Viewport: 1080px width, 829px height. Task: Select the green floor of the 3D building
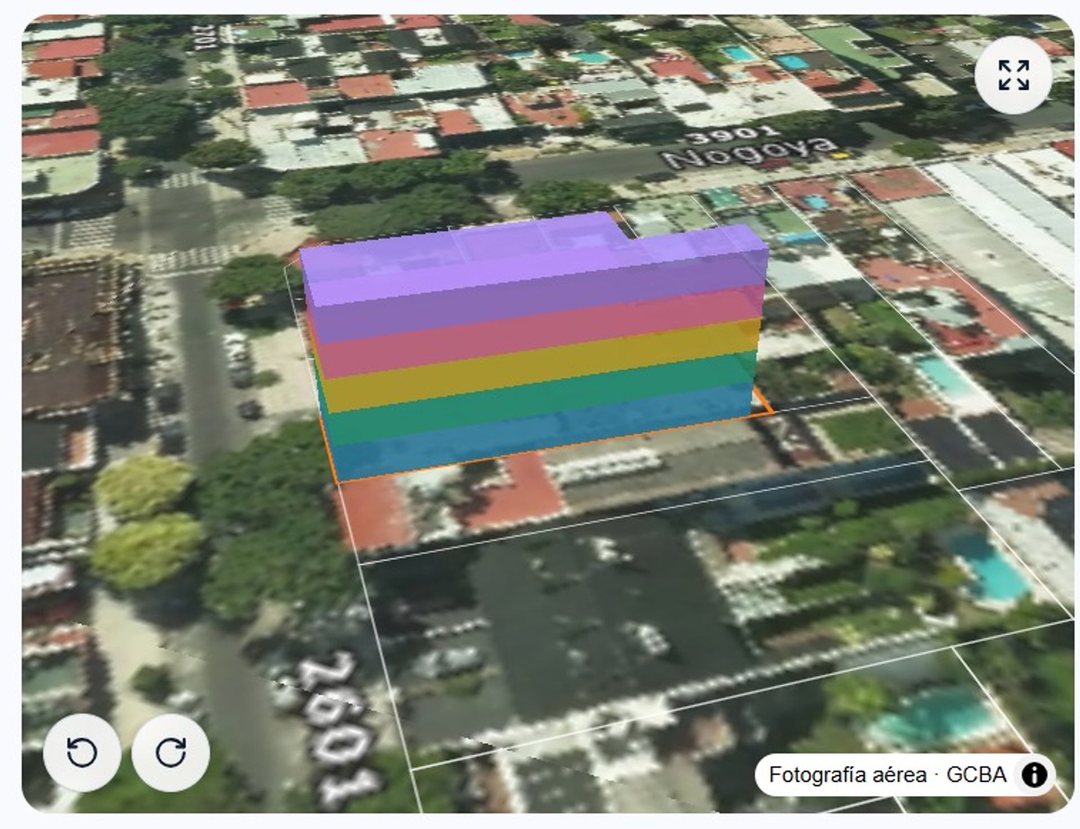tap(544, 398)
